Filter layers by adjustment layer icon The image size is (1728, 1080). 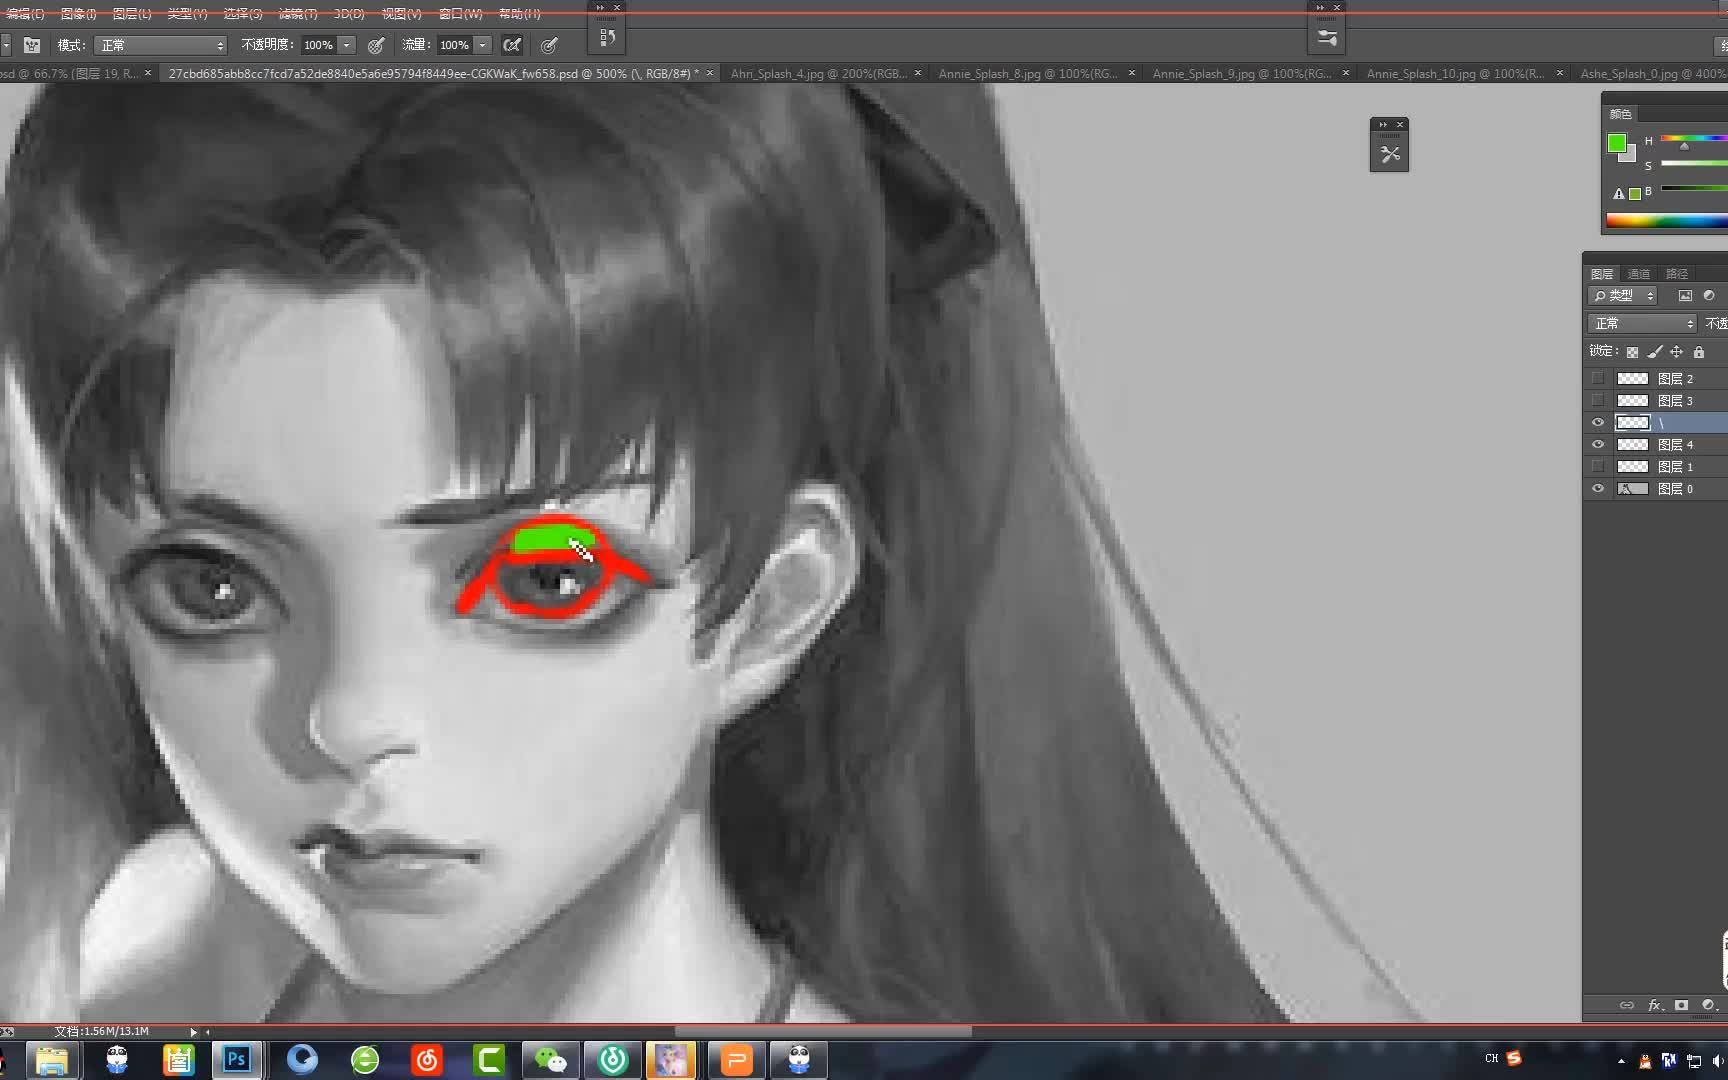pyautogui.click(x=1709, y=296)
